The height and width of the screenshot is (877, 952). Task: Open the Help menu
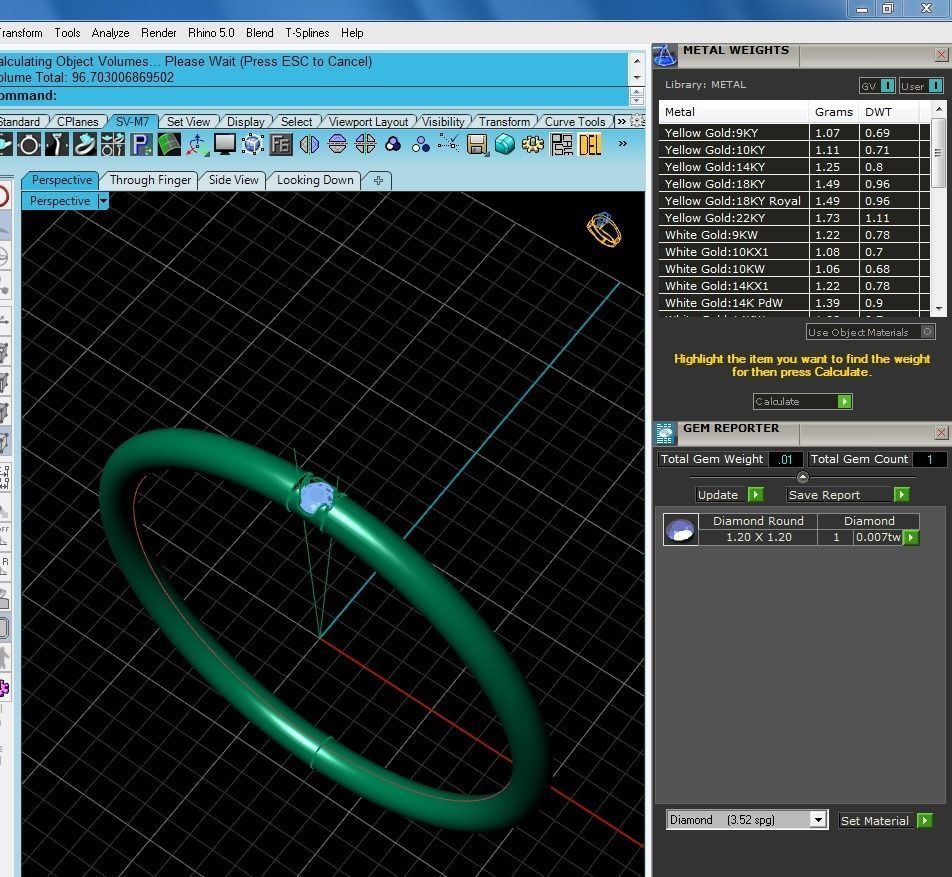coord(352,33)
